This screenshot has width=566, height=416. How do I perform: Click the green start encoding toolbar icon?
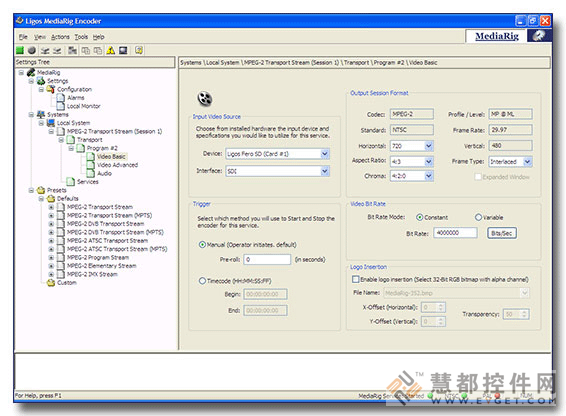coord(20,50)
